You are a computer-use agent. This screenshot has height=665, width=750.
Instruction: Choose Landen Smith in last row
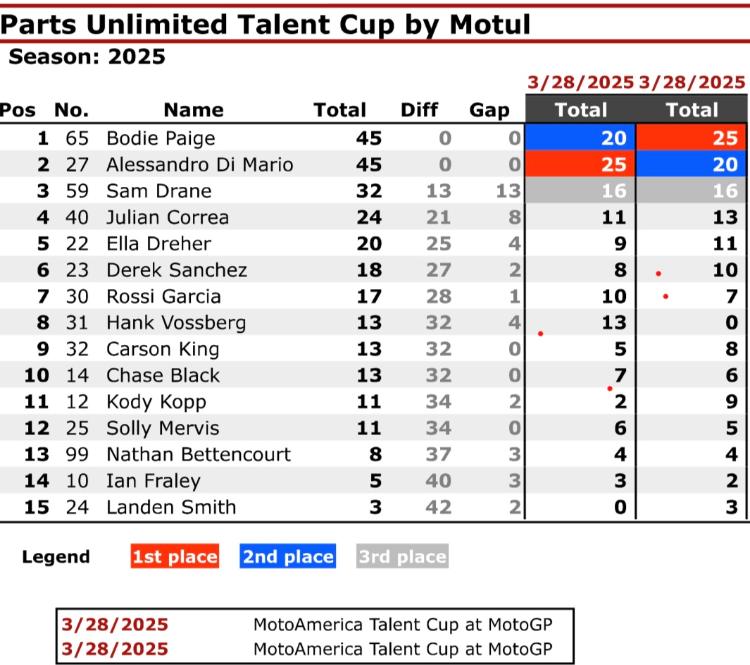point(171,507)
